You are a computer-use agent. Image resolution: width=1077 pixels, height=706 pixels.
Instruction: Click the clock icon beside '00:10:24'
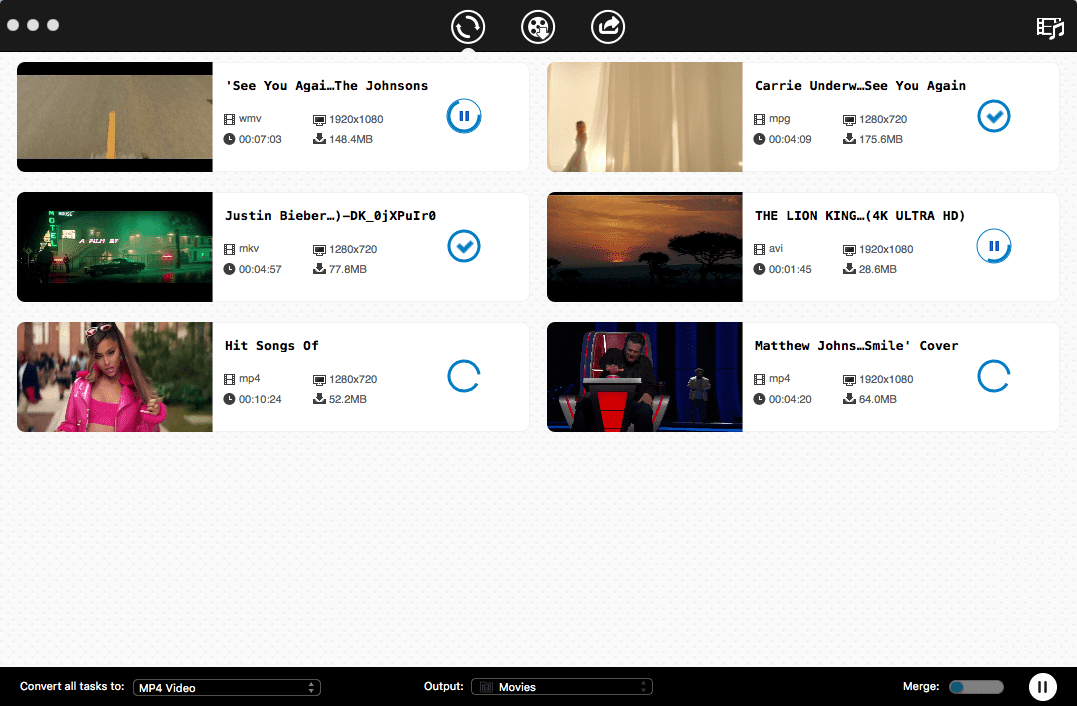229,399
